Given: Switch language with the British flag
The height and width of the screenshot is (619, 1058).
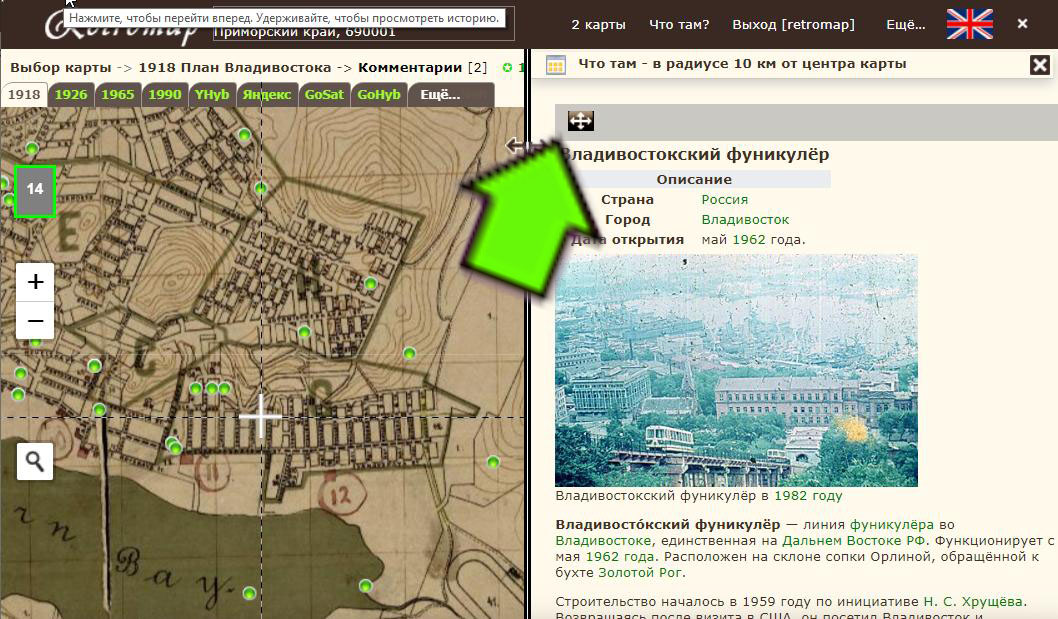Looking at the screenshot, I should [969, 24].
